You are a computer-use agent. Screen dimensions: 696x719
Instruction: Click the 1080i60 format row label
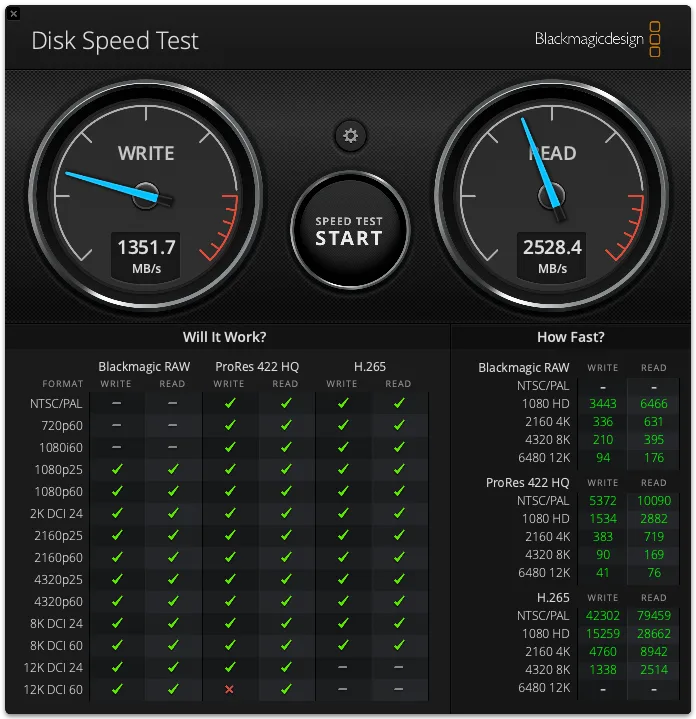(61, 448)
